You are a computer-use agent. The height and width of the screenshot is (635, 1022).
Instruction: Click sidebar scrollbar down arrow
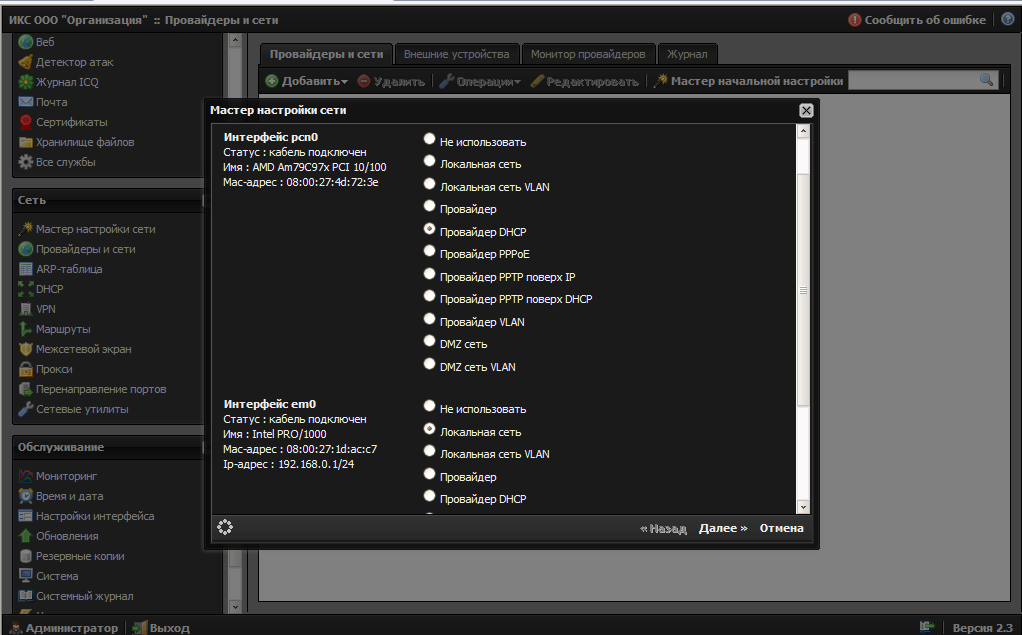[x=235, y=606]
